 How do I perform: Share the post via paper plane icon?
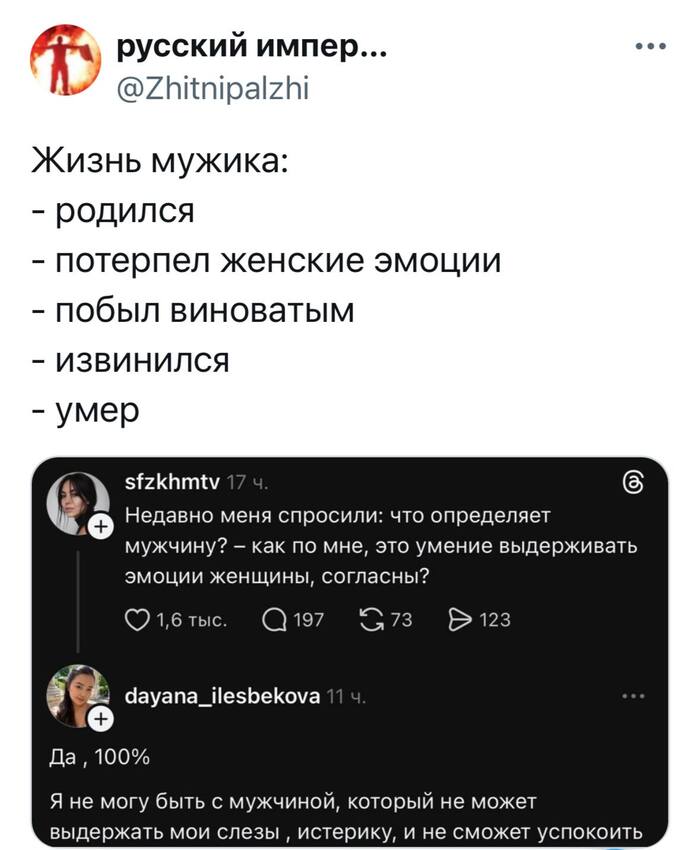tap(460, 620)
